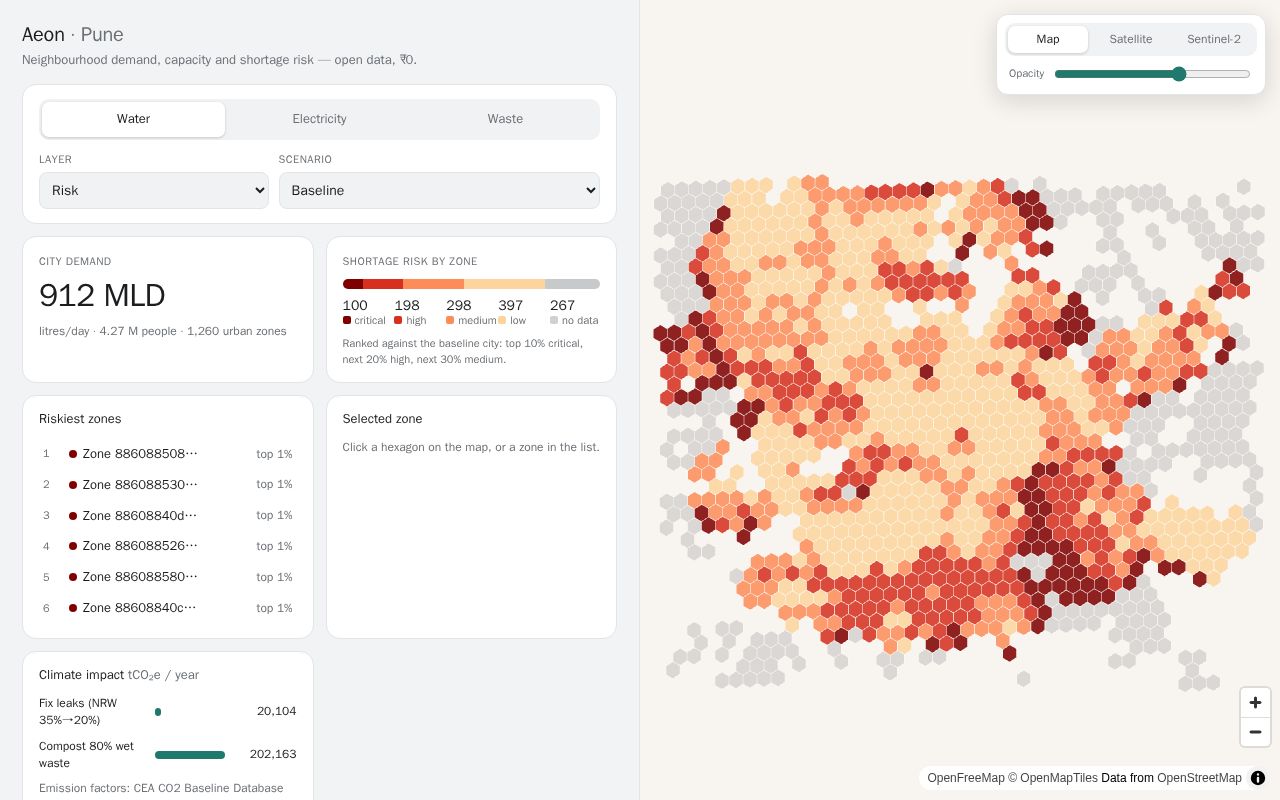This screenshot has width=1280, height=800.
Task: Open the Scenario dropdown showing Baseline
Action: pyautogui.click(x=439, y=190)
